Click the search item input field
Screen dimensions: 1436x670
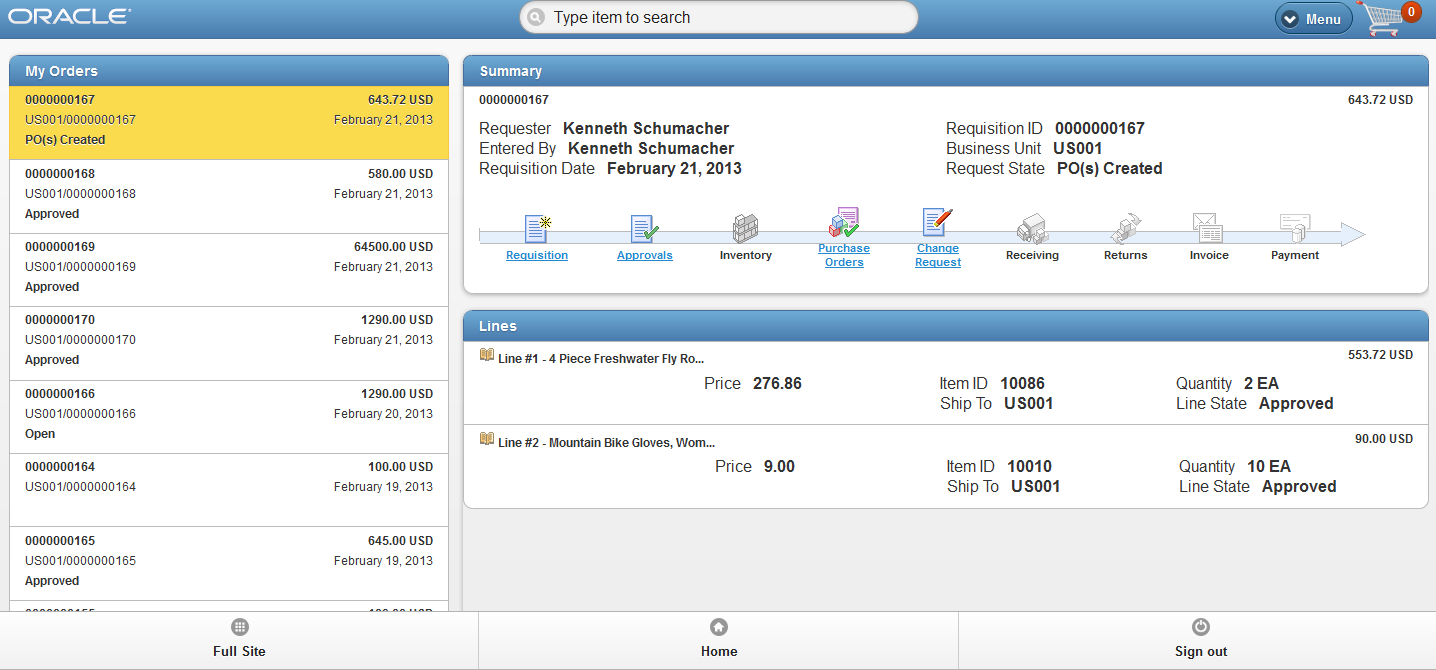(719, 17)
